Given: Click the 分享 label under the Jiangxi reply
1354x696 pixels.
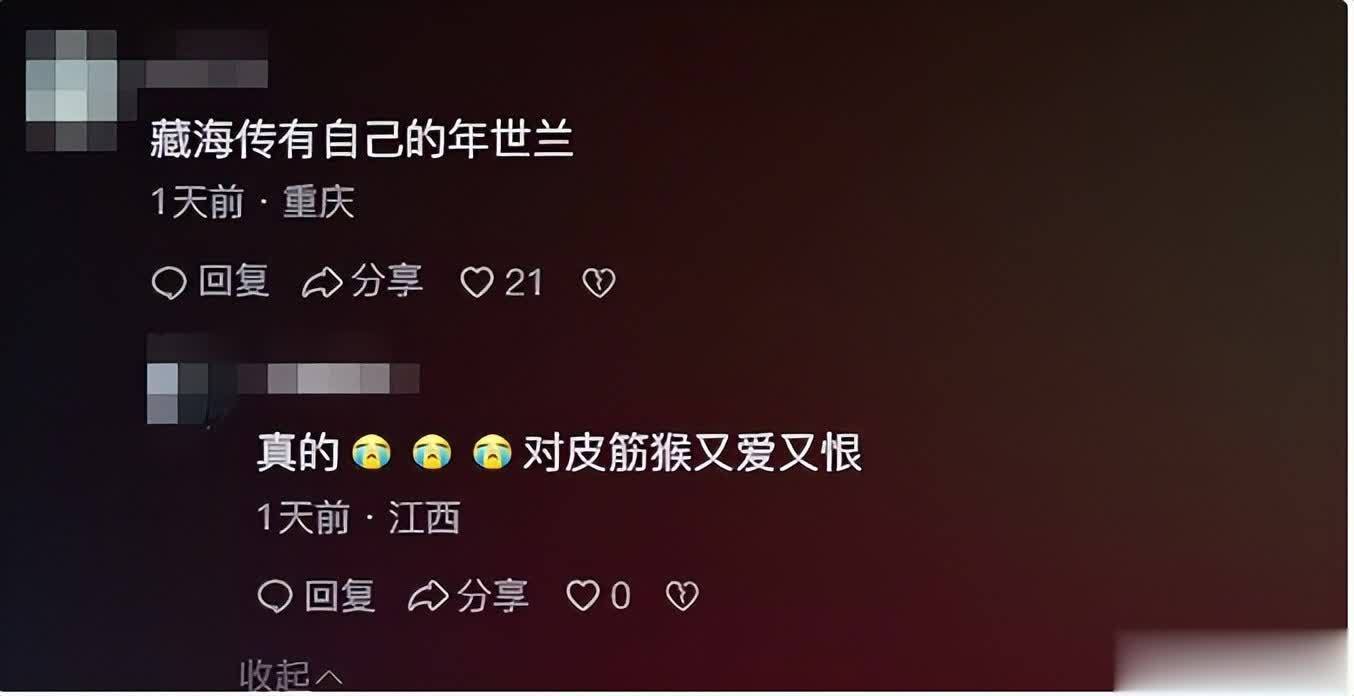Looking at the screenshot, I should [493, 596].
